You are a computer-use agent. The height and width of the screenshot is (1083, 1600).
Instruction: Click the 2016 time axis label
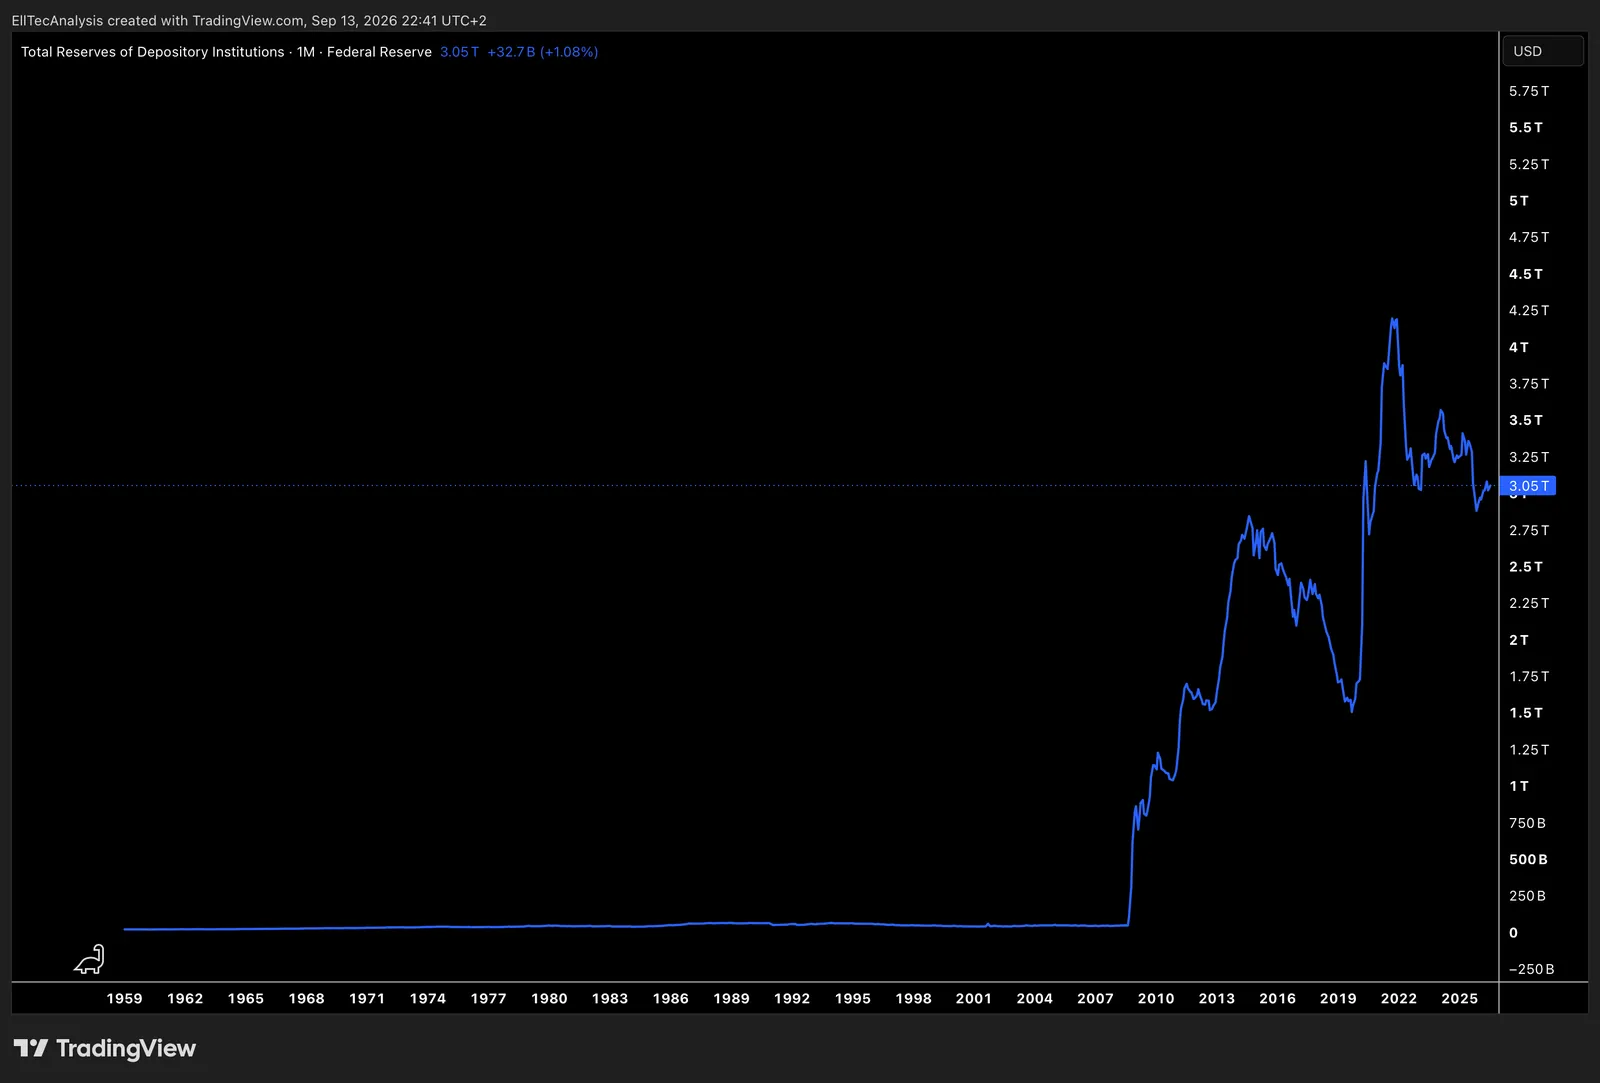pyautogui.click(x=1277, y=998)
